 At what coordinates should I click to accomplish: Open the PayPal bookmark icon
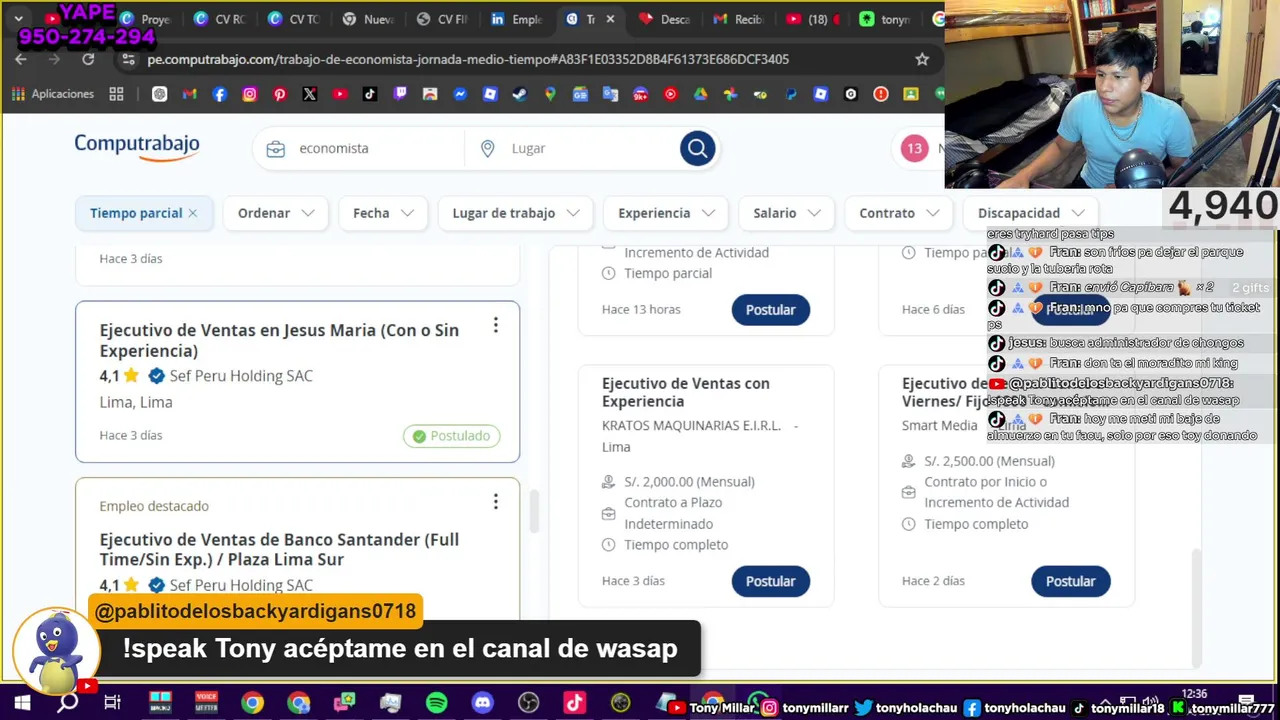(x=791, y=94)
